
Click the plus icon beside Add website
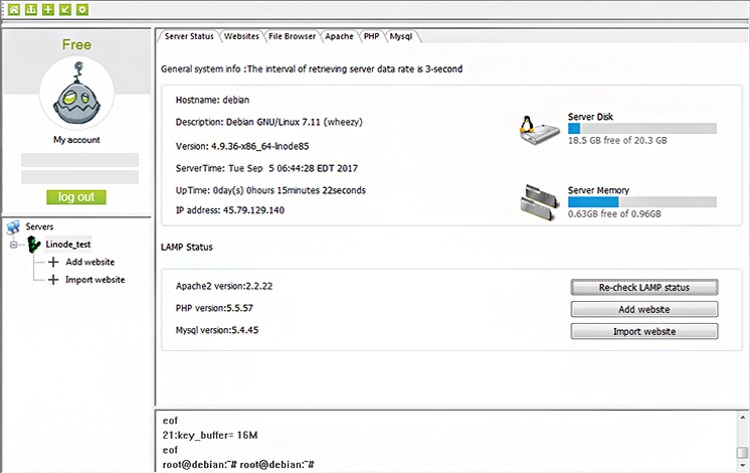[54, 262]
